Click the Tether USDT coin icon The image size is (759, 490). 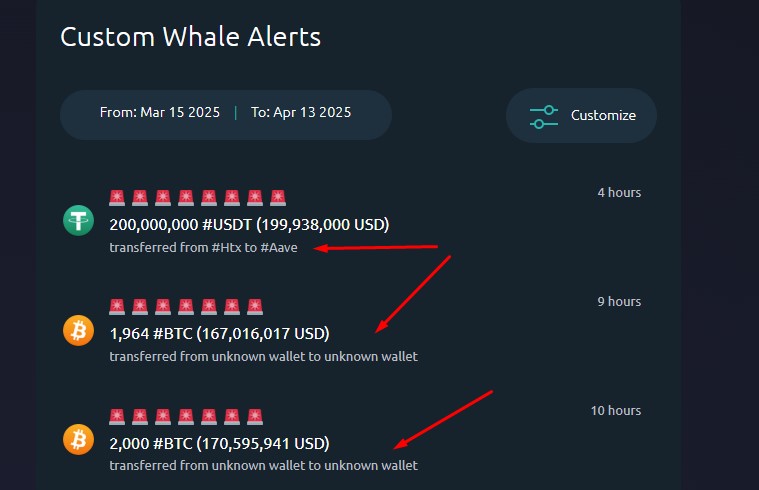78,220
